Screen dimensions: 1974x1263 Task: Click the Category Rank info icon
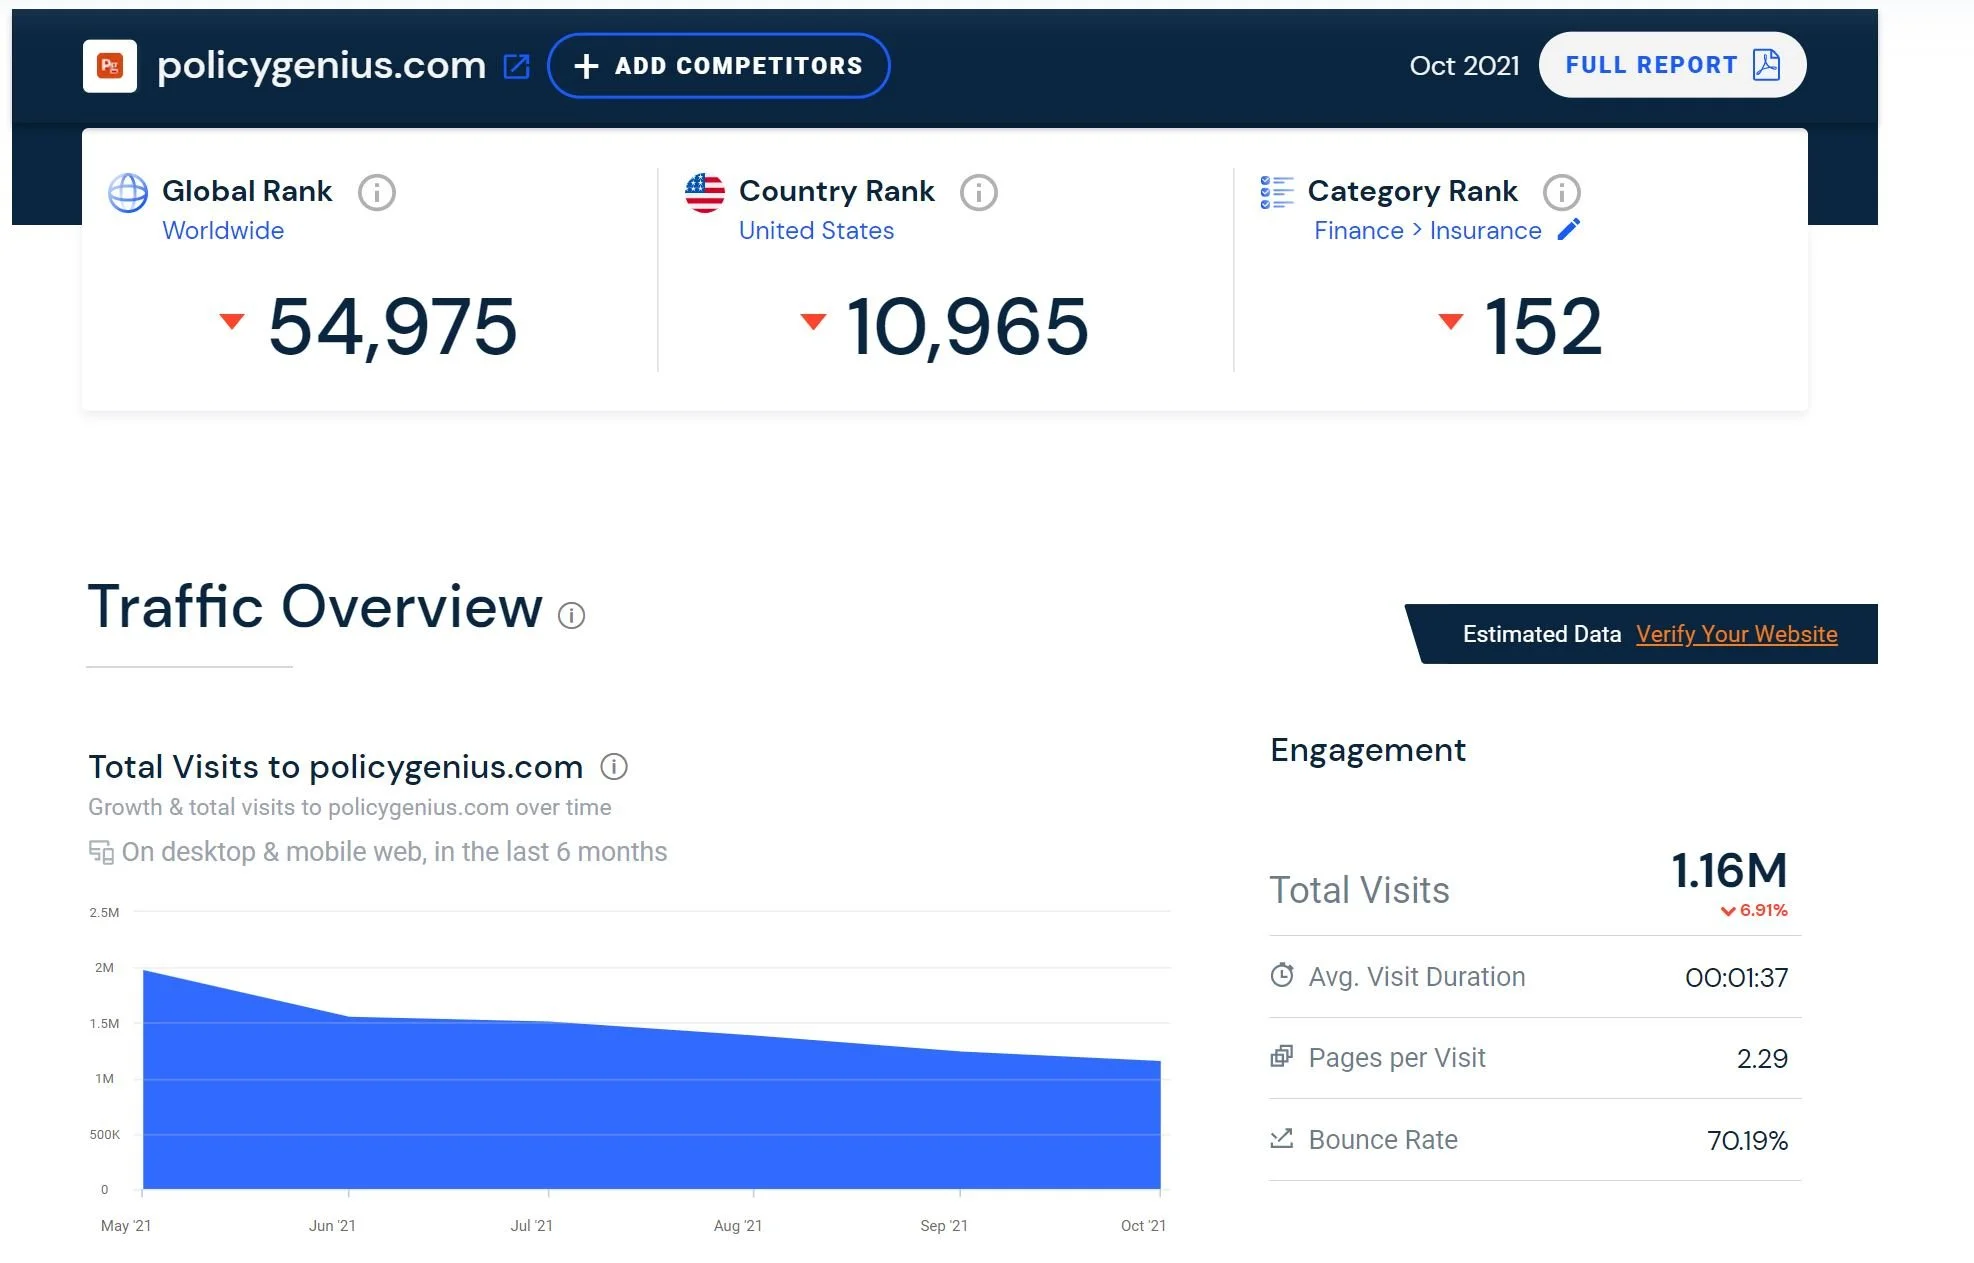(x=1561, y=192)
